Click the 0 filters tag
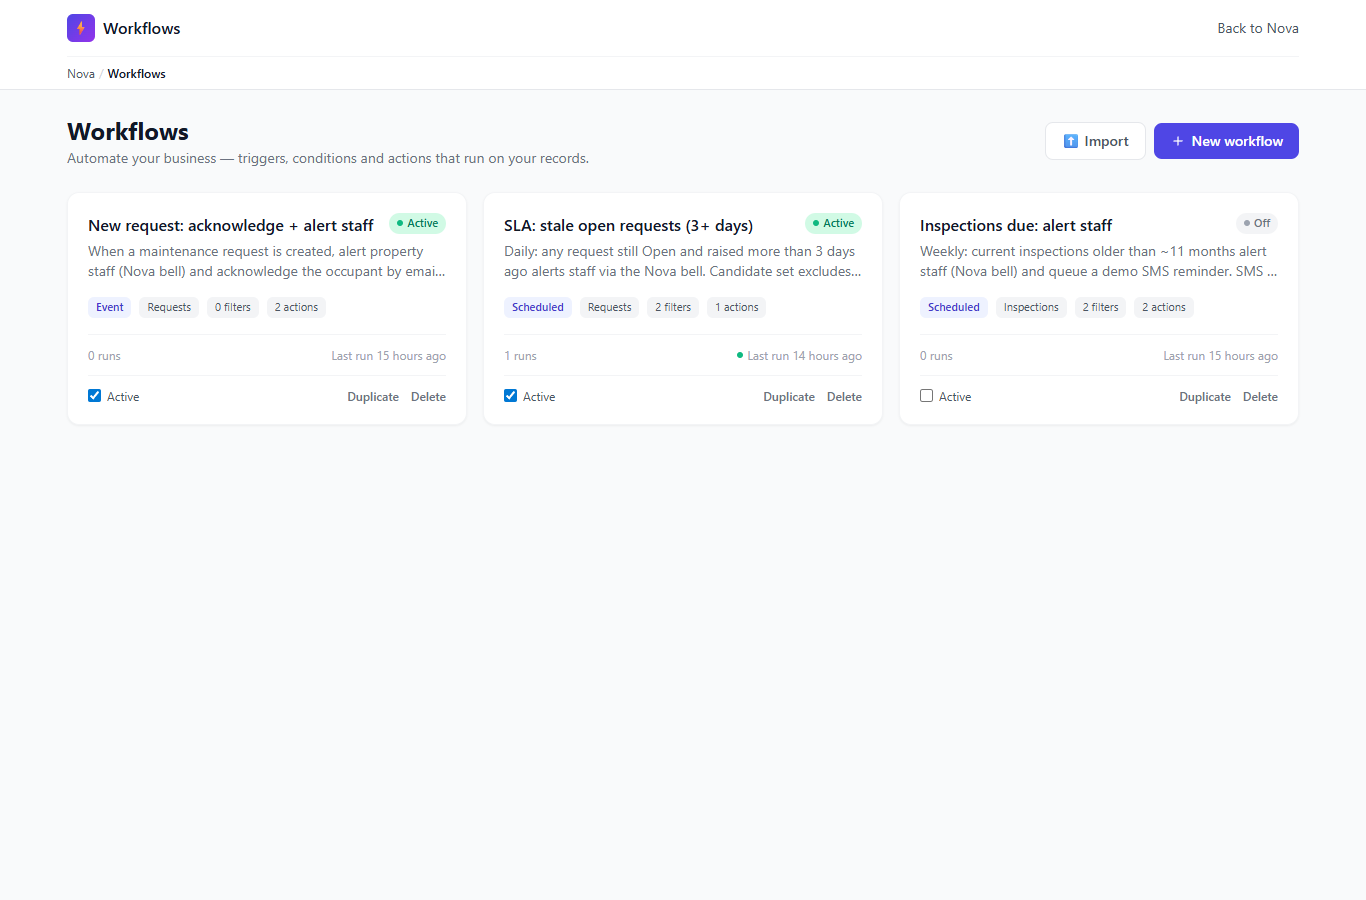The width and height of the screenshot is (1366, 900). pos(233,307)
